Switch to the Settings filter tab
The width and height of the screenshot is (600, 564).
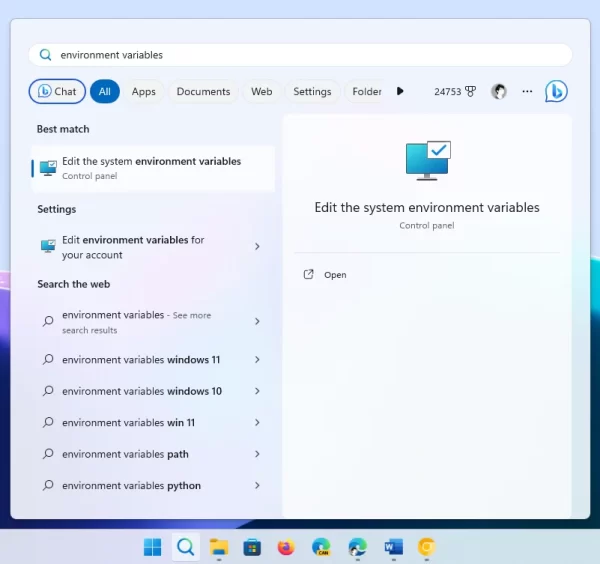click(x=312, y=91)
